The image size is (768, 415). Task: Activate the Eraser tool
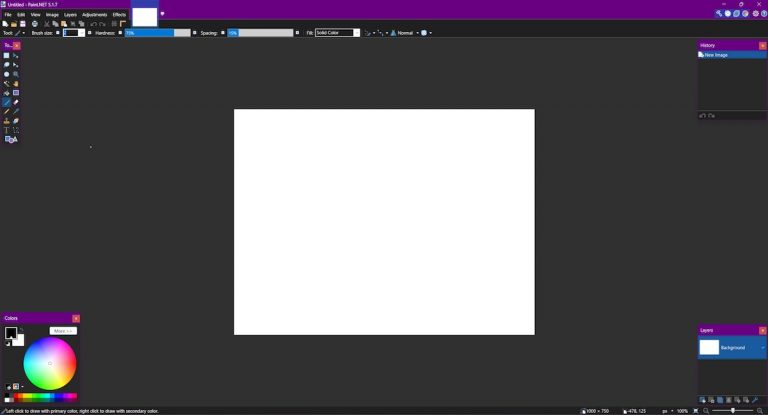coord(16,102)
